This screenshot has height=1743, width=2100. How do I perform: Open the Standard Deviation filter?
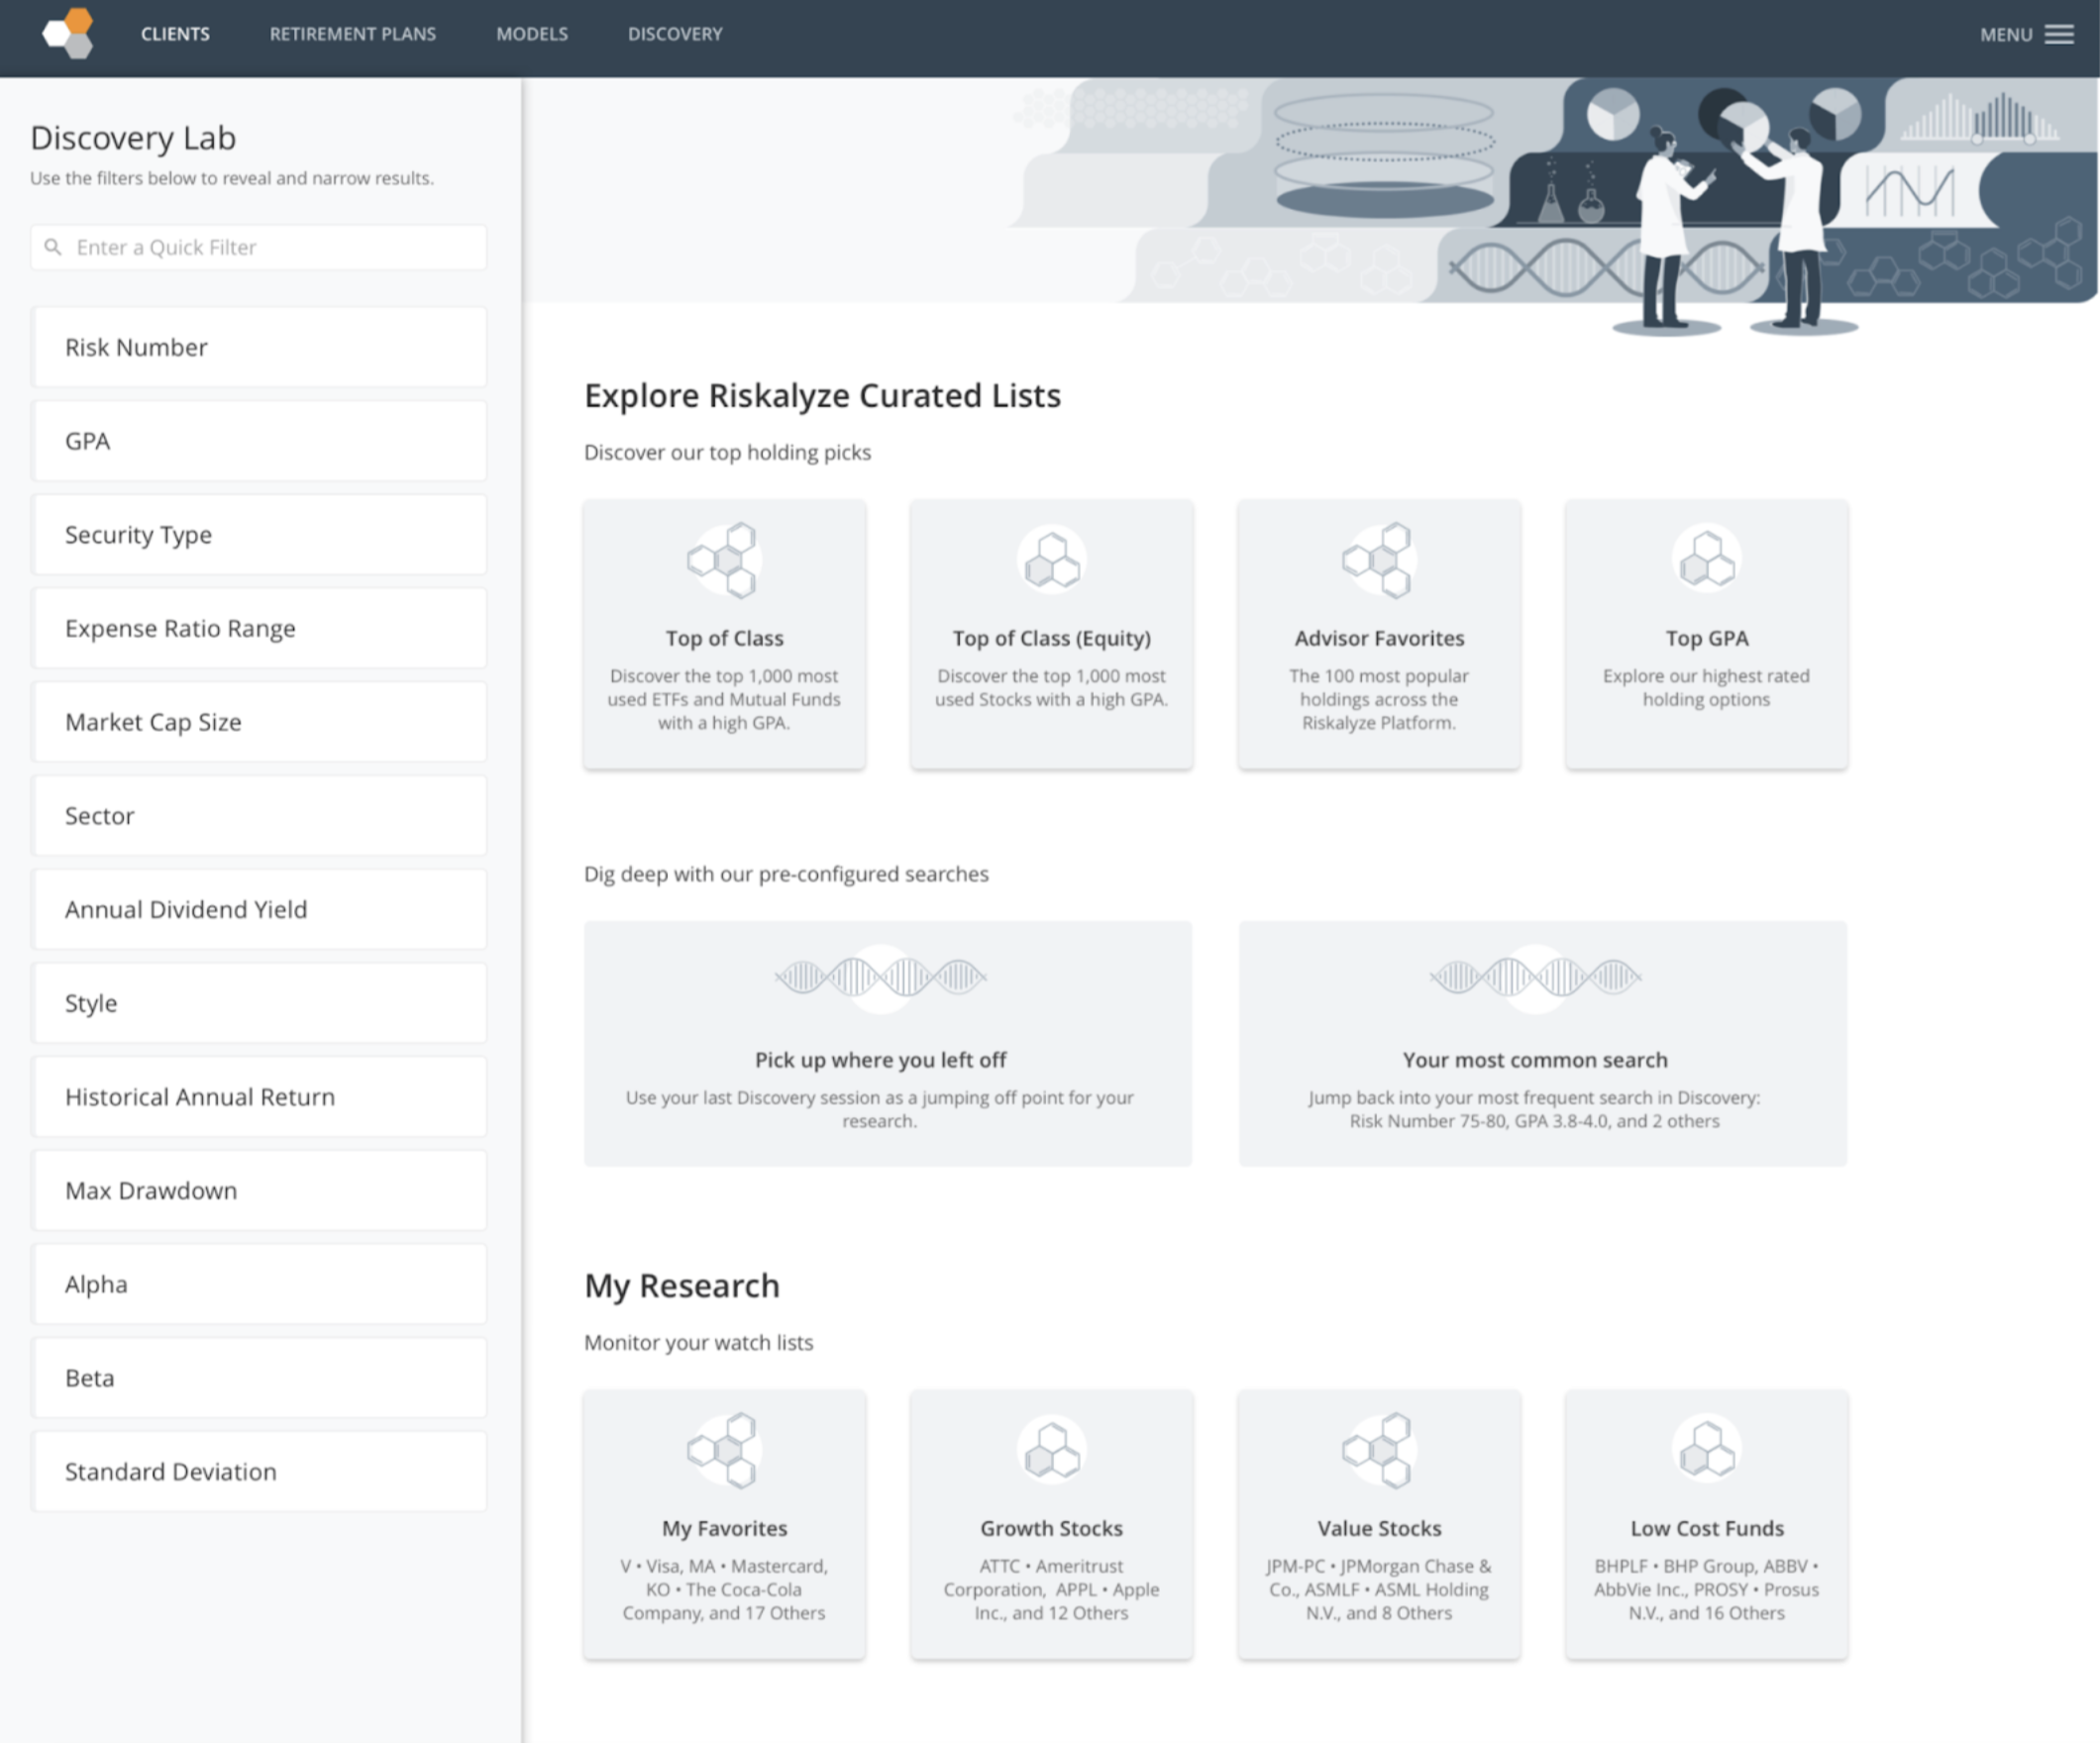tap(259, 1471)
